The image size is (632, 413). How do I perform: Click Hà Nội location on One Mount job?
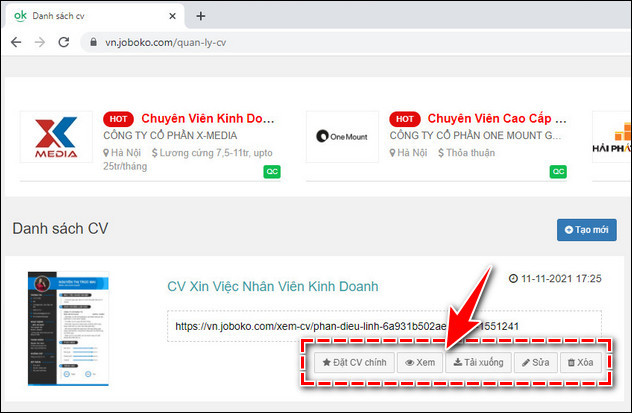pyautogui.click(x=408, y=153)
